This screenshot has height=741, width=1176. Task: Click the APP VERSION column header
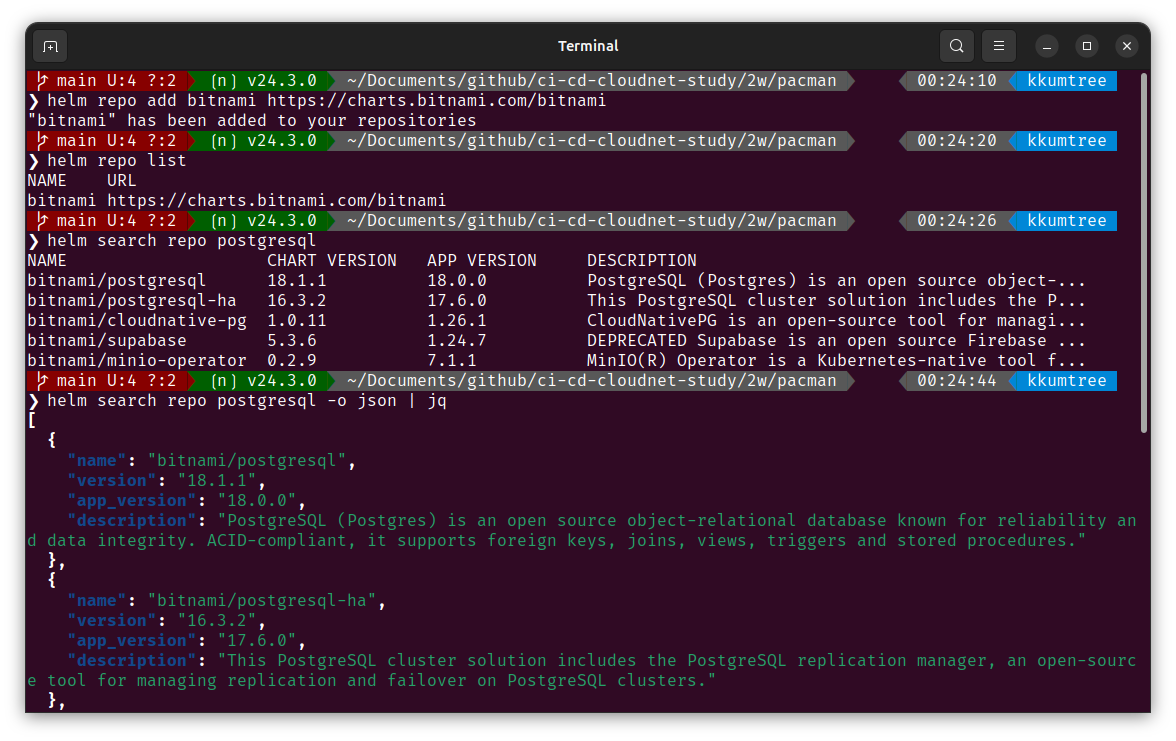click(x=482, y=260)
